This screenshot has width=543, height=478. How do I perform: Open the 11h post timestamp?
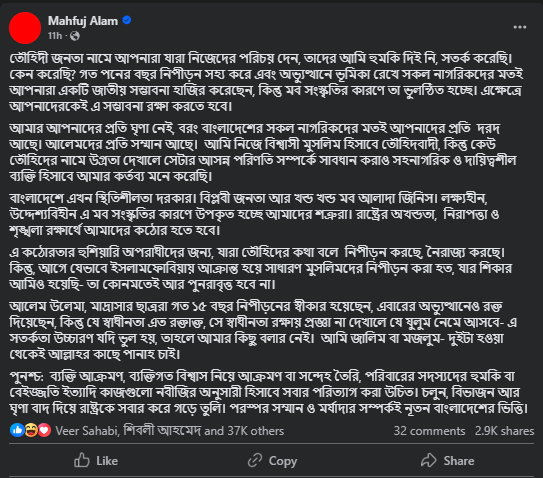(x=55, y=36)
